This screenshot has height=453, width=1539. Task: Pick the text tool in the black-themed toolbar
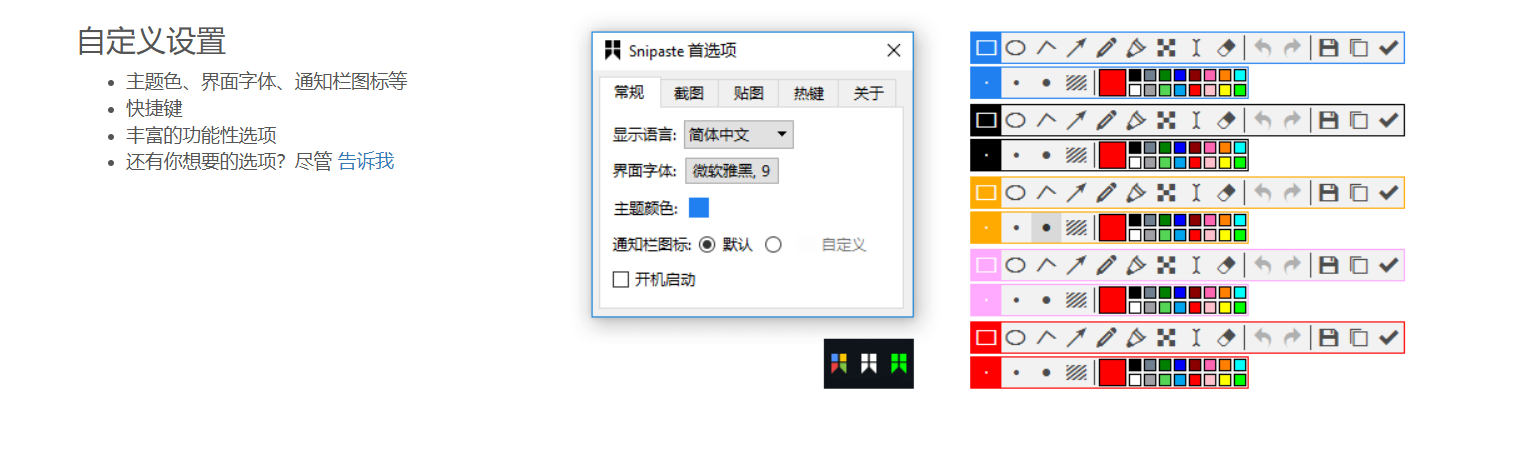point(1196,120)
